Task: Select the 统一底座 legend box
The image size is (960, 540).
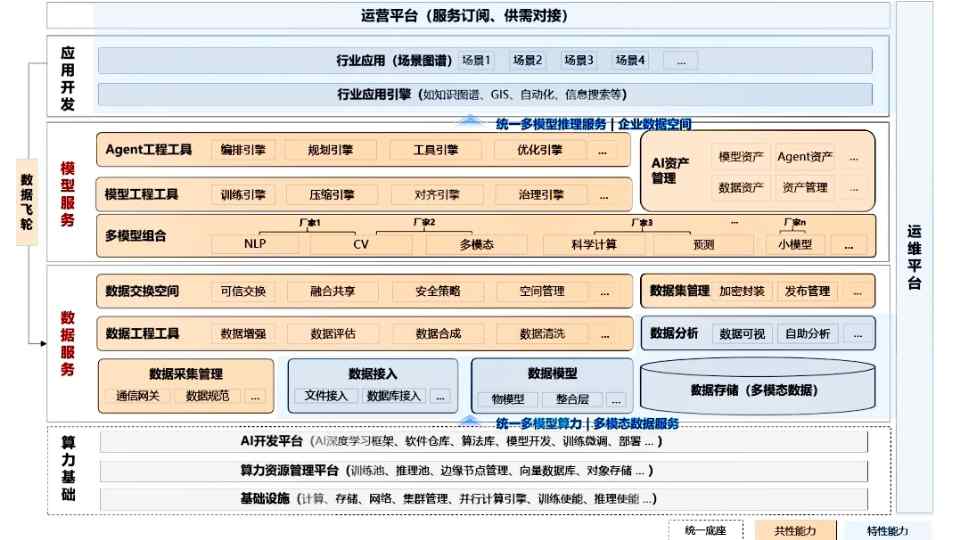Action: (x=710, y=531)
